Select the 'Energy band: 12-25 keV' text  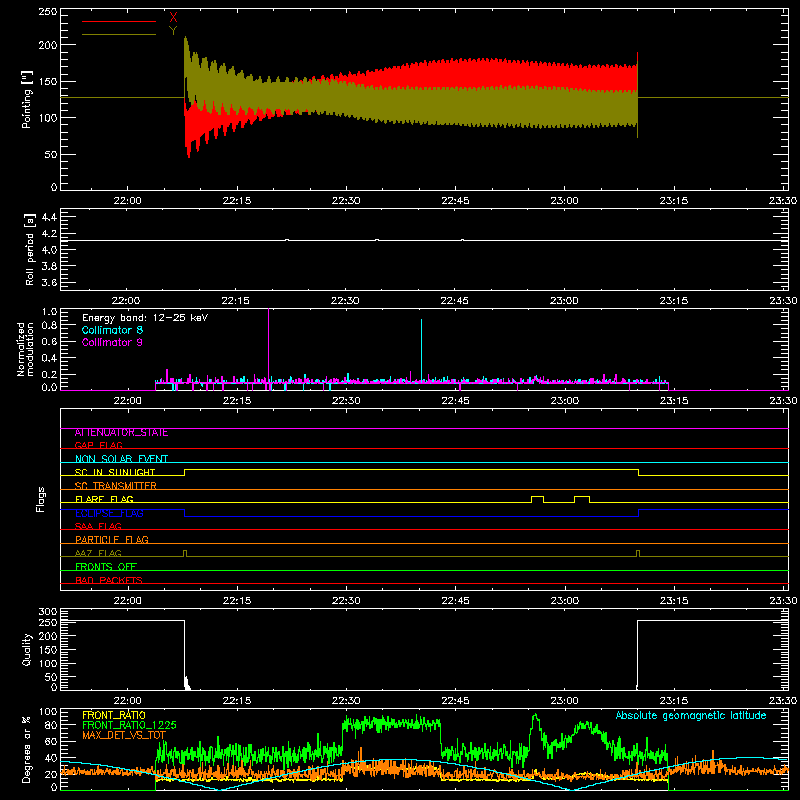[145, 318]
